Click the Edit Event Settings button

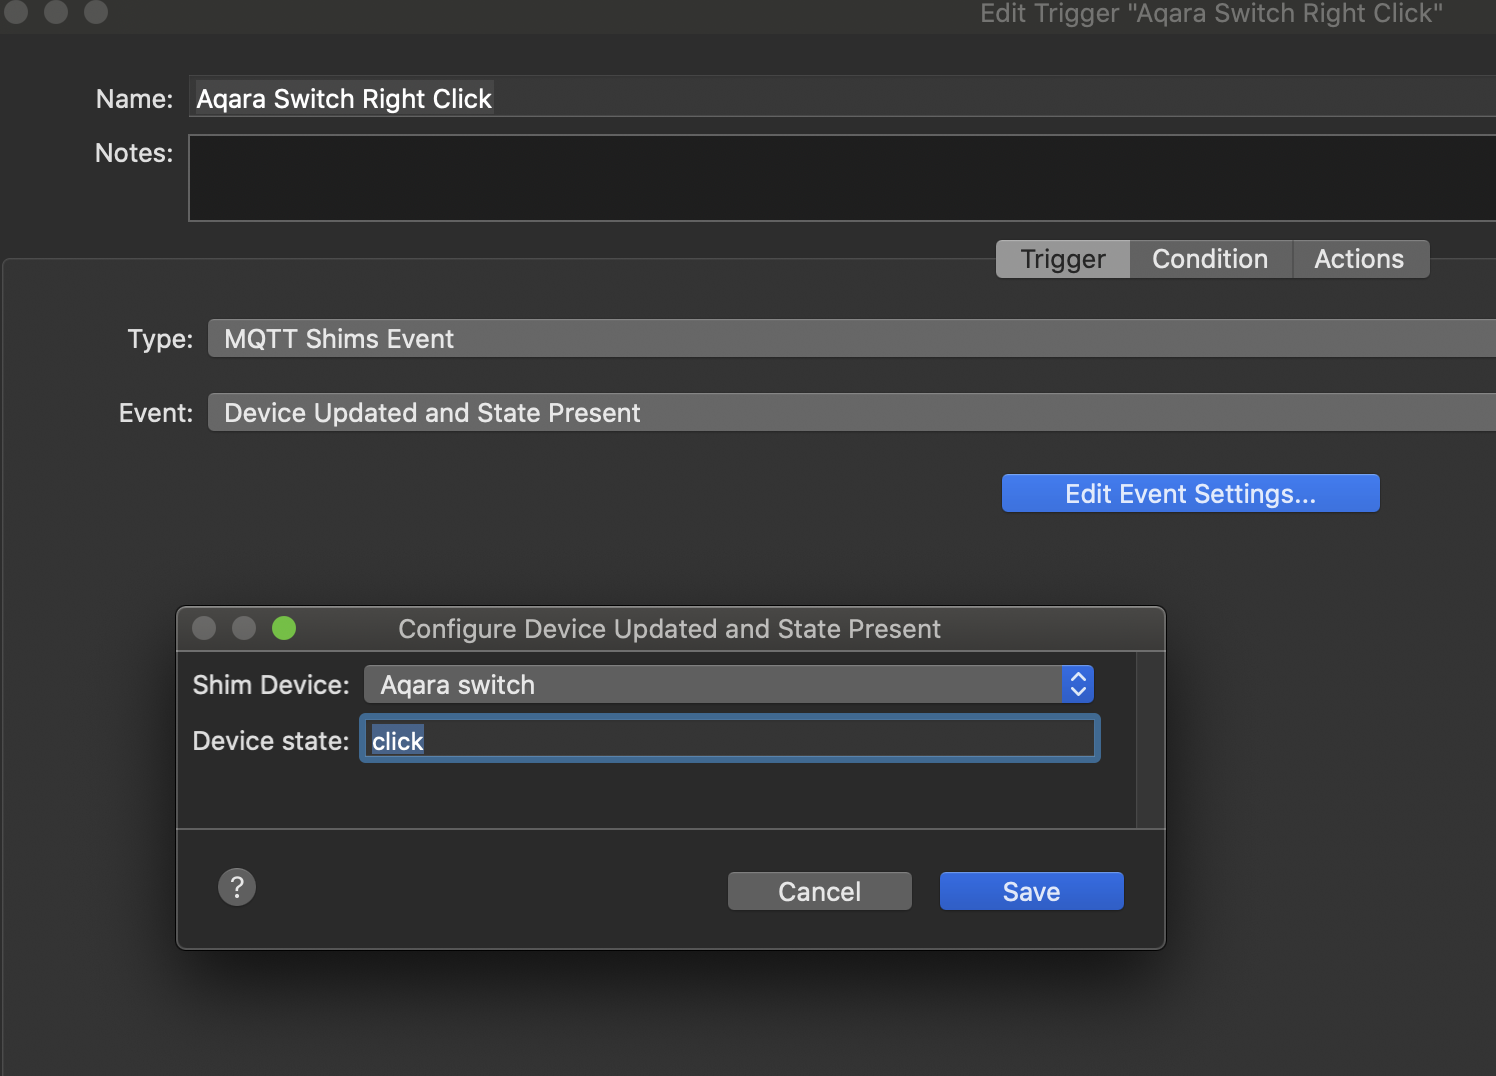coord(1190,493)
